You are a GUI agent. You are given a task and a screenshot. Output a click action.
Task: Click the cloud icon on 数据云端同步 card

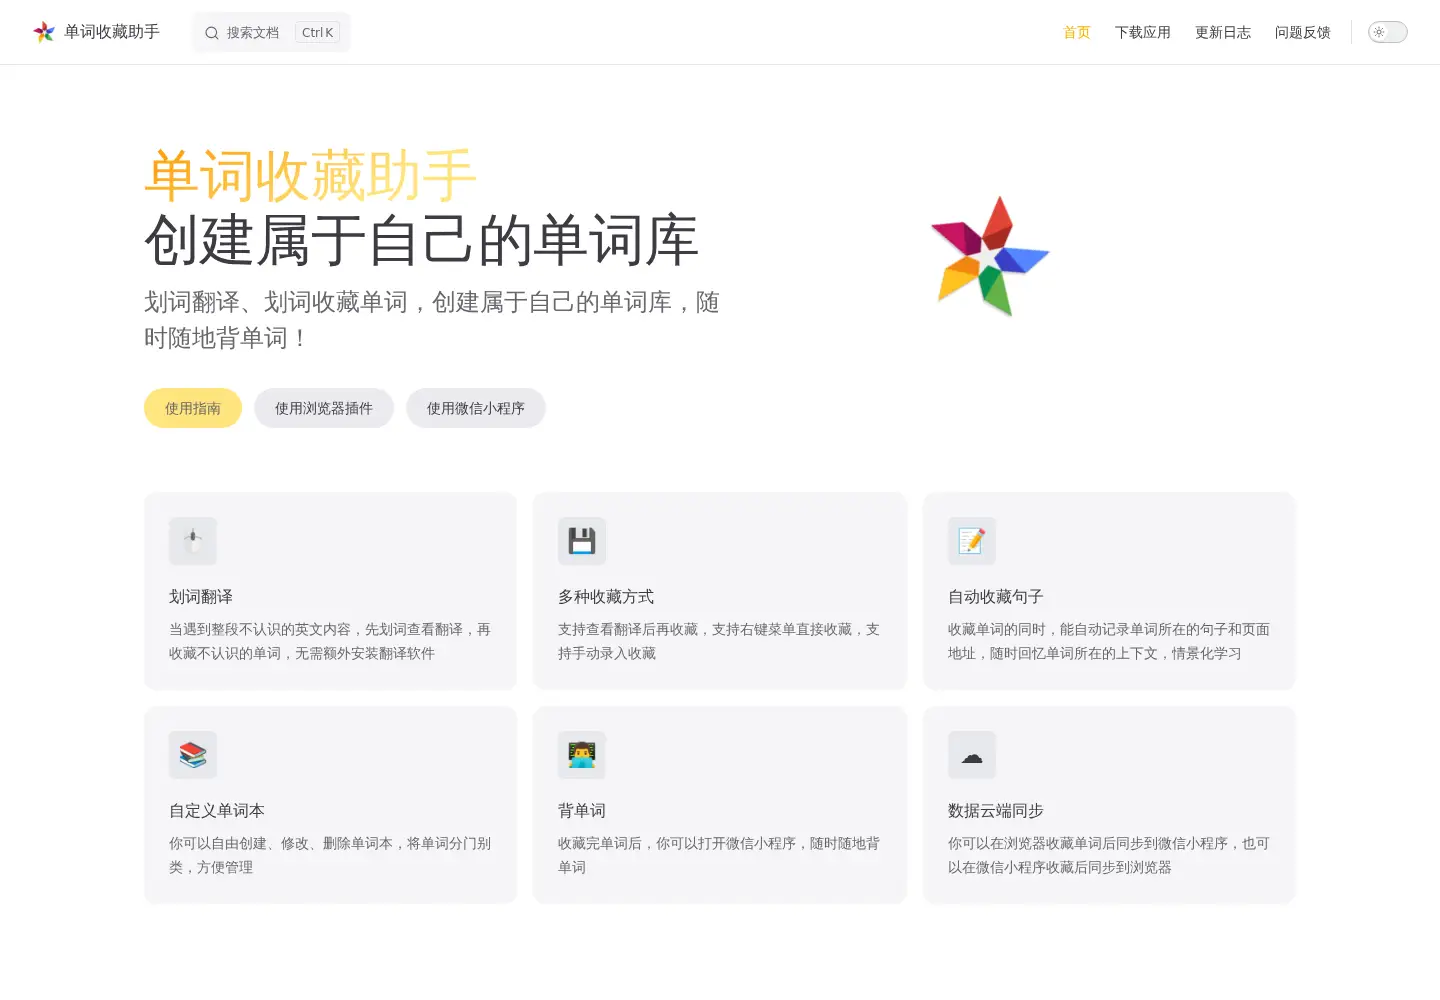click(x=972, y=755)
